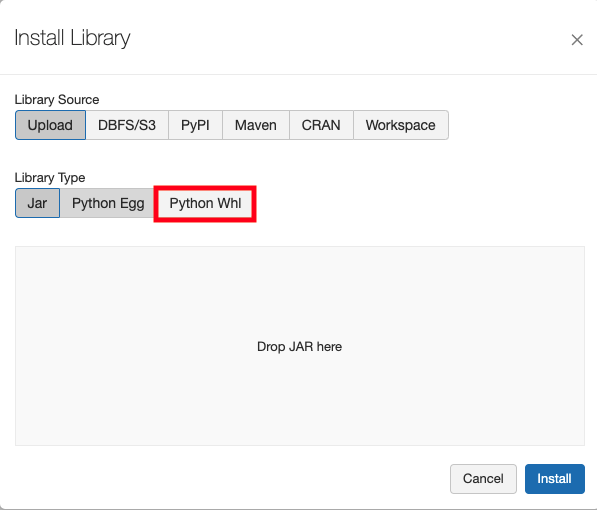This screenshot has width=597, height=510.
Task: Click the Install Library dialog title
Action: [x=72, y=38]
